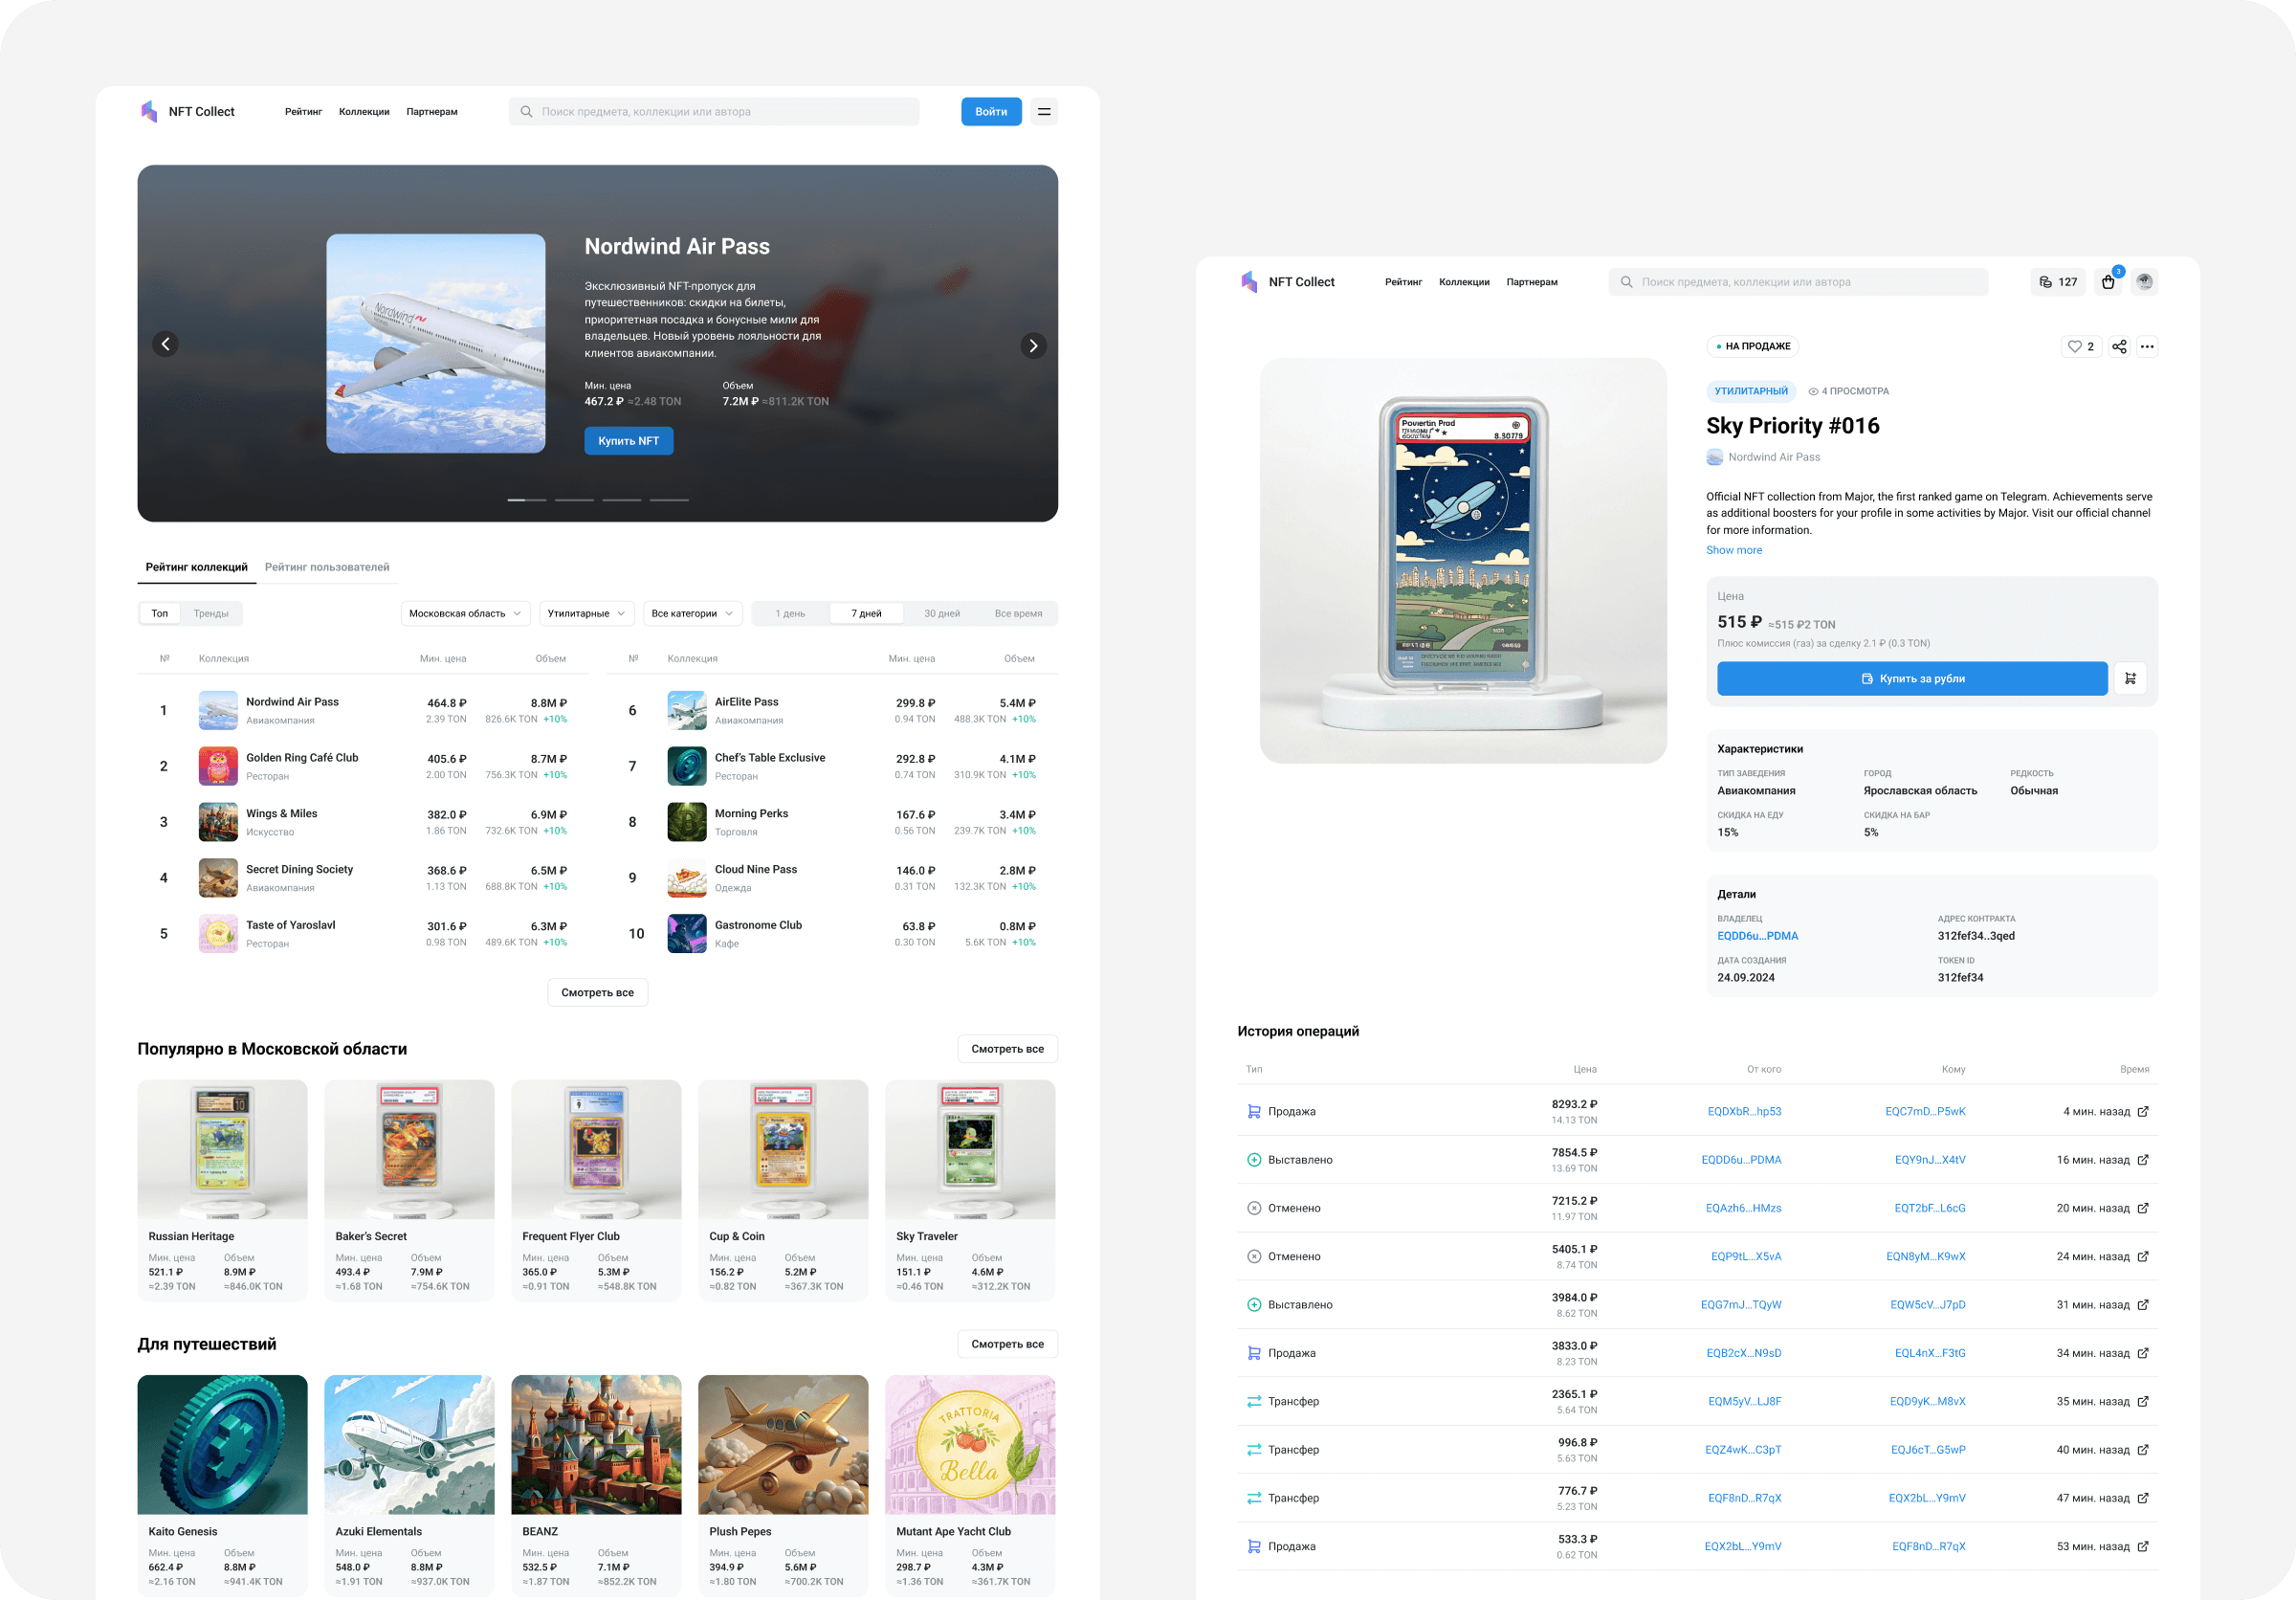This screenshot has height=1600, width=2296.
Task: Open the three-dots more options menu
Action: (x=2147, y=347)
